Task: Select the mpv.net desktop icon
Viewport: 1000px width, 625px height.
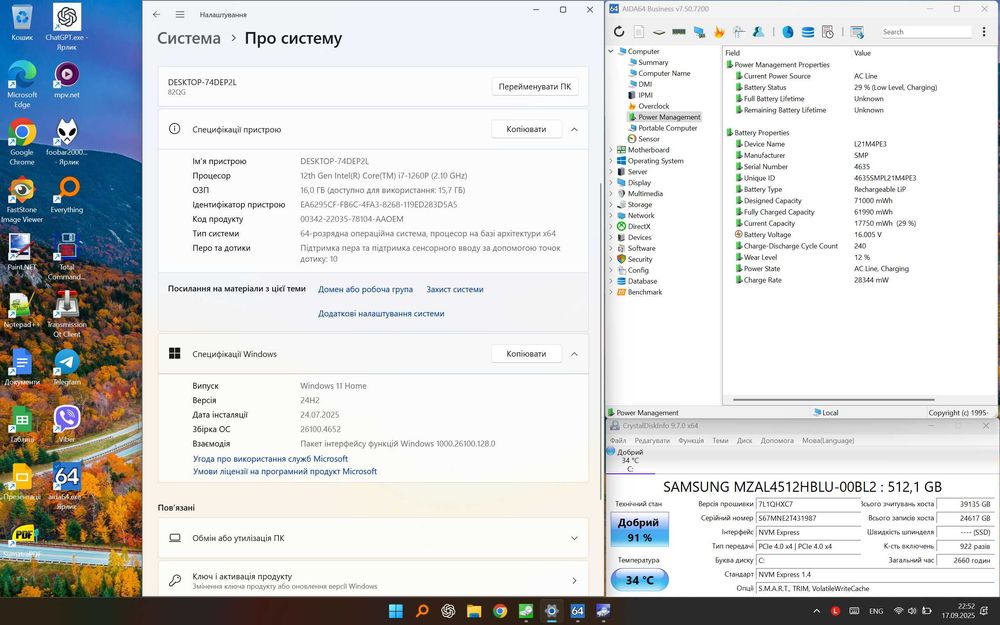Action: click(x=66, y=80)
